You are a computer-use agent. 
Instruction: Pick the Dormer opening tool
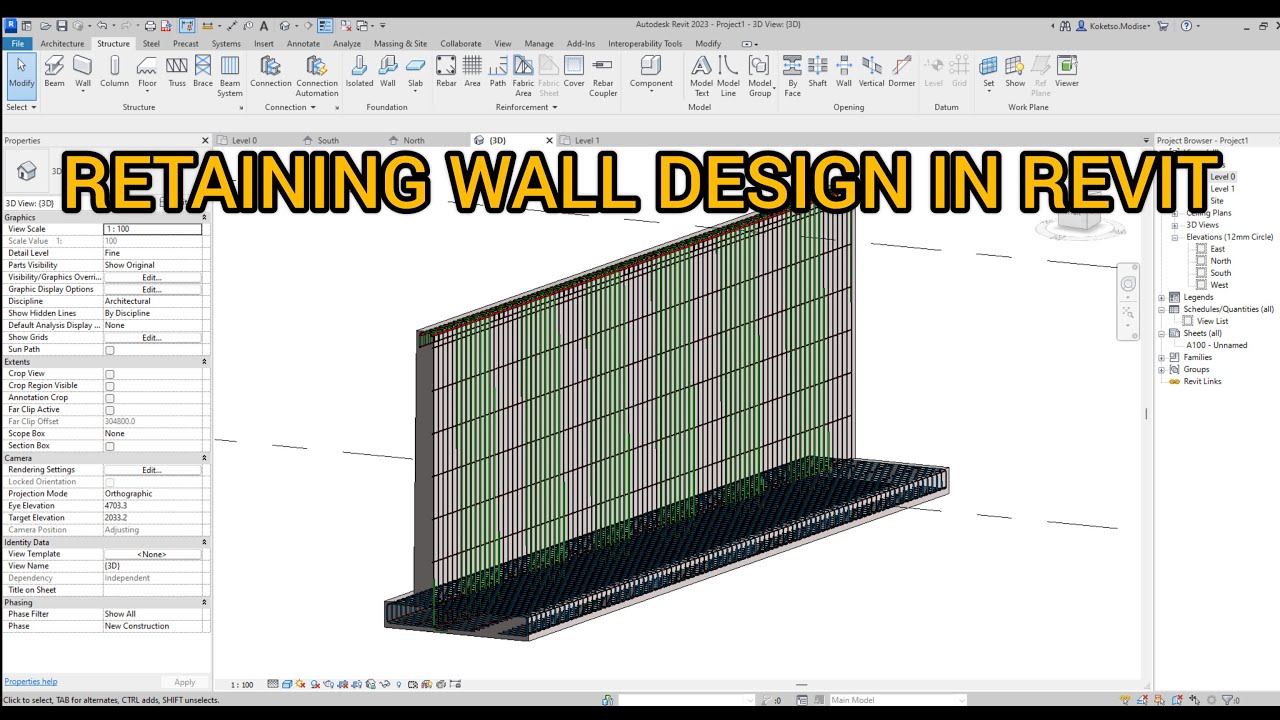(x=902, y=72)
